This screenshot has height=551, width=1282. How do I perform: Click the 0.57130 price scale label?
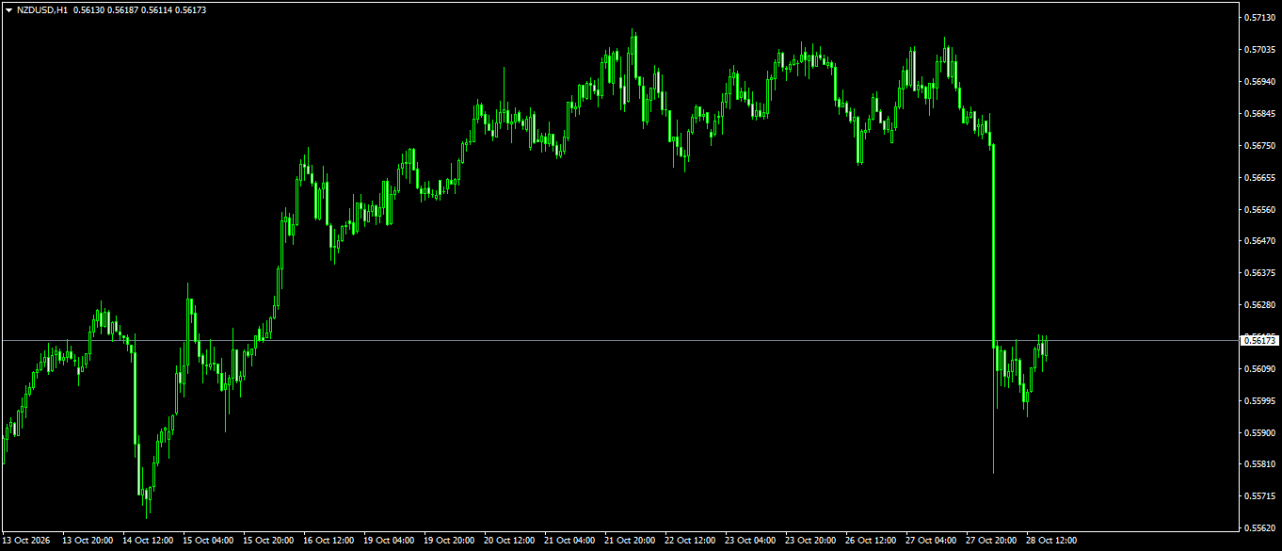point(1261,18)
